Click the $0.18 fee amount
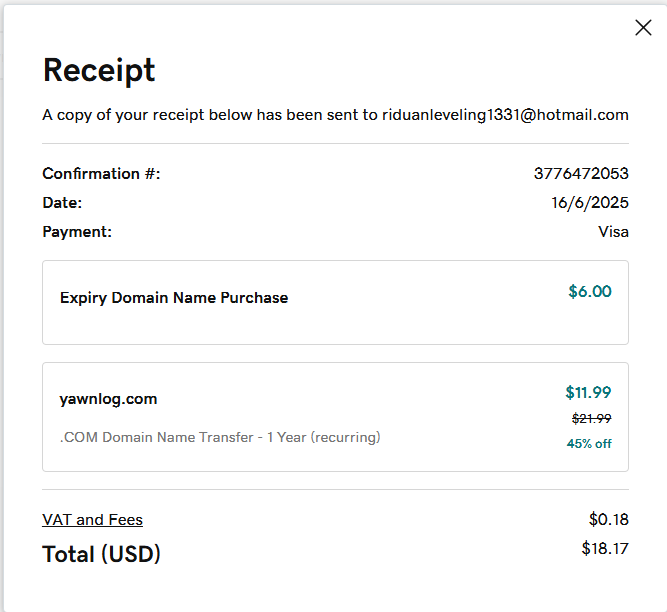This screenshot has height=612, width=667. [609, 520]
